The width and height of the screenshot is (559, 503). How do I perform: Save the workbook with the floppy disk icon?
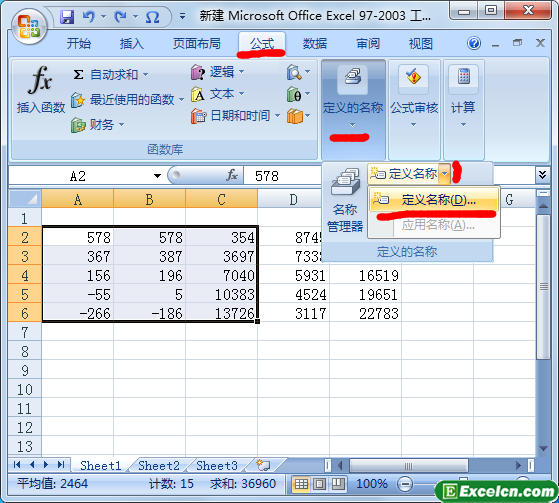tap(67, 16)
